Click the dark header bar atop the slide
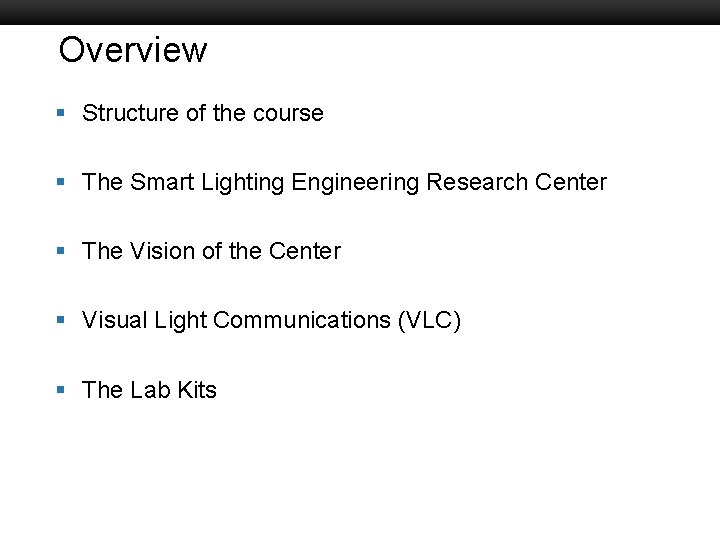This screenshot has width=720, height=540. tap(360, 11)
